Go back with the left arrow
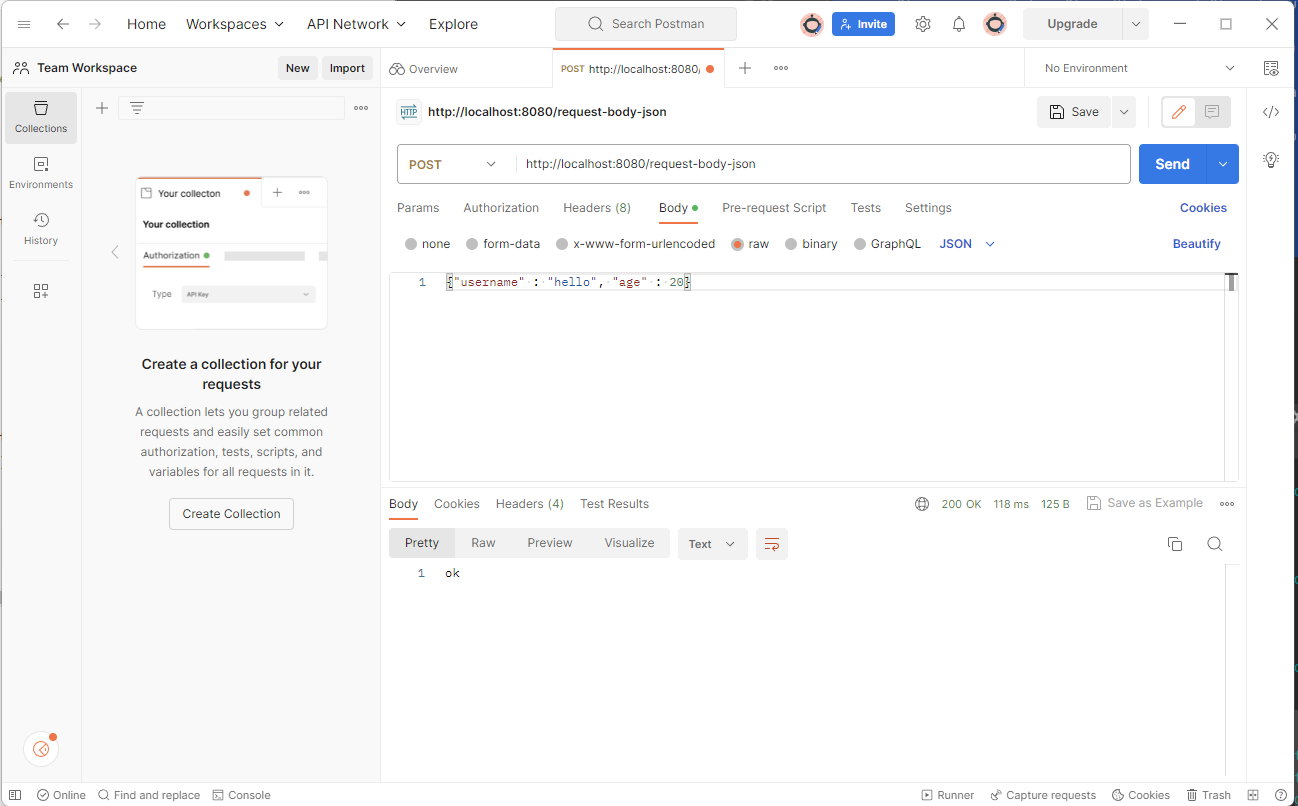 point(63,24)
